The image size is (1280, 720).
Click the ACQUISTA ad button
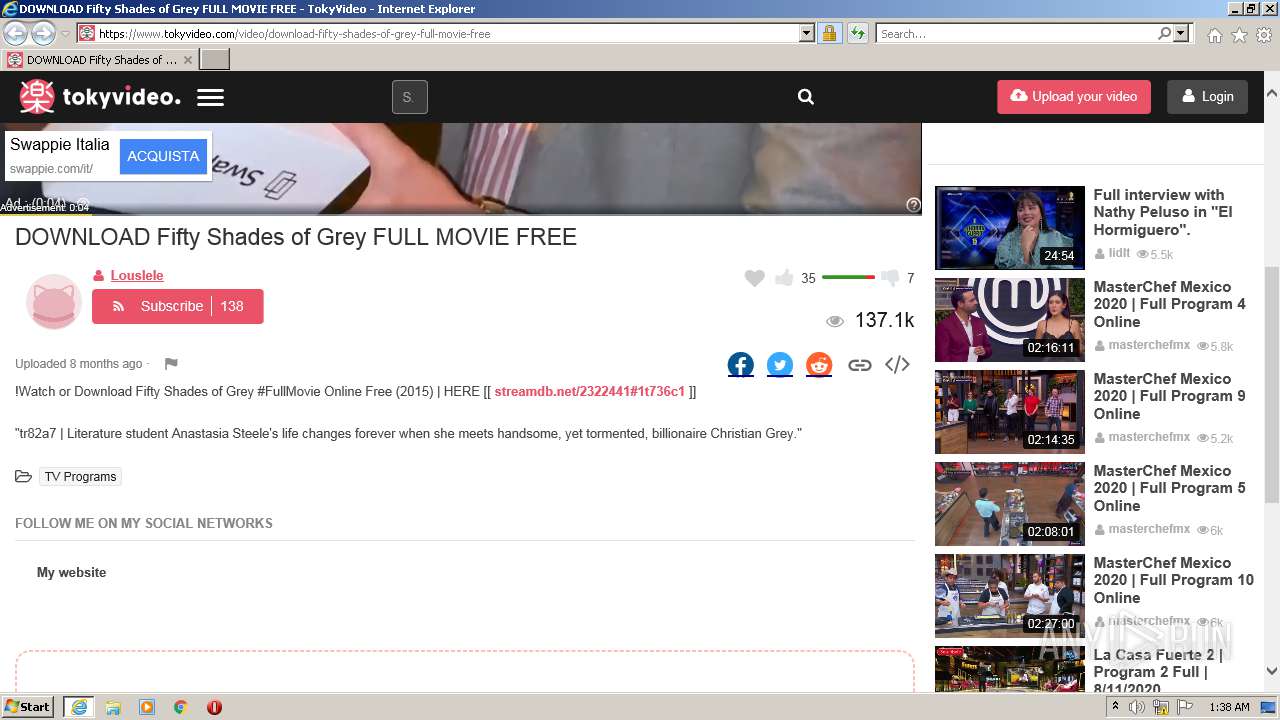click(163, 156)
